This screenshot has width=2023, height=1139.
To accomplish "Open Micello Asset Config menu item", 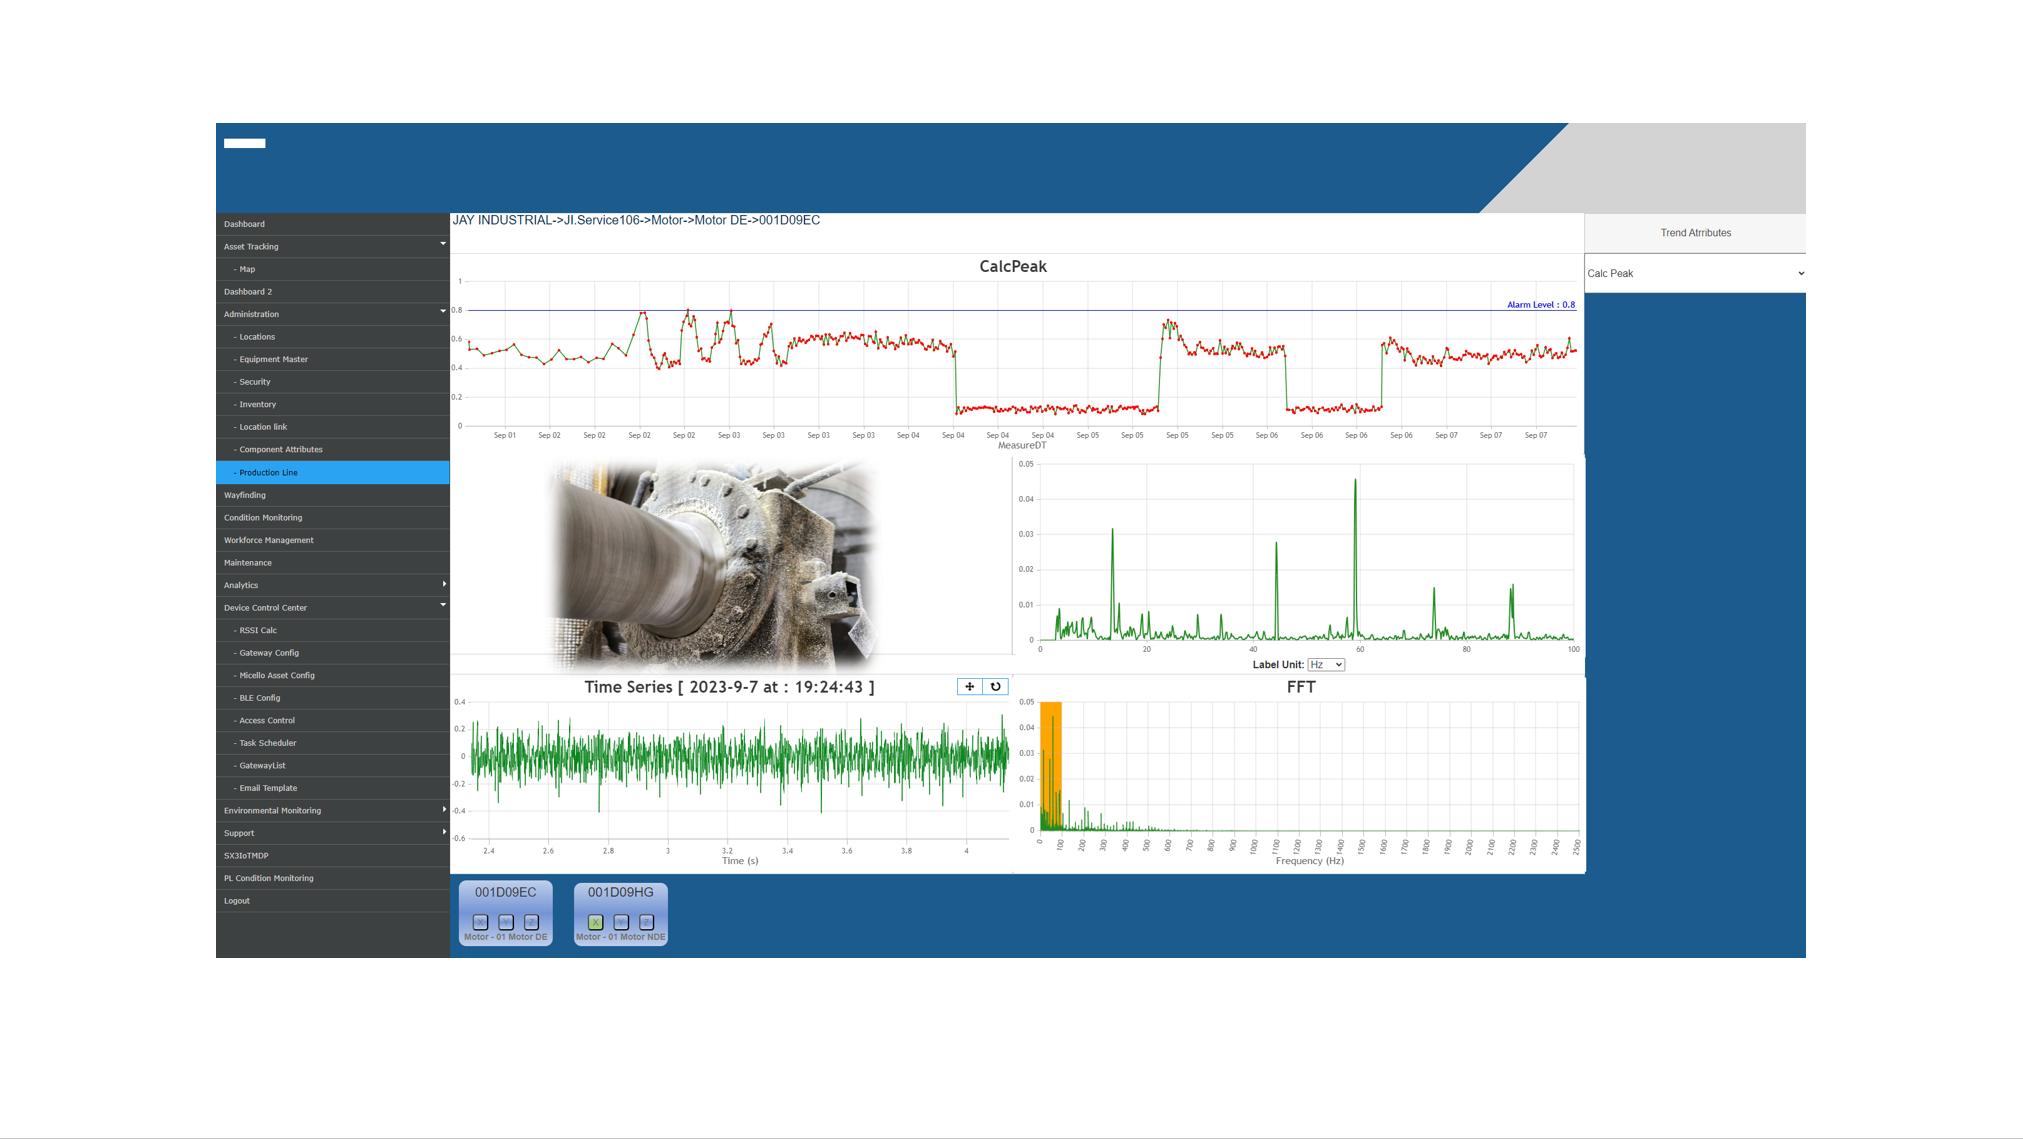I will (x=333, y=676).
